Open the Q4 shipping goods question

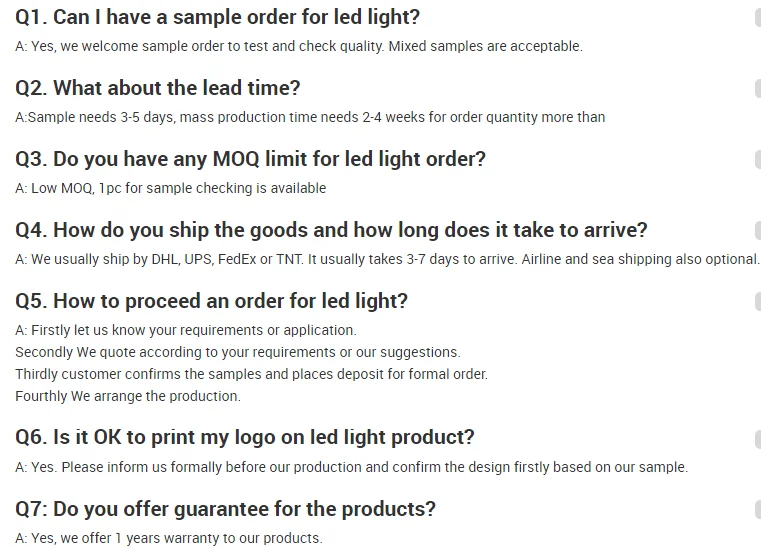click(x=332, y=230)
